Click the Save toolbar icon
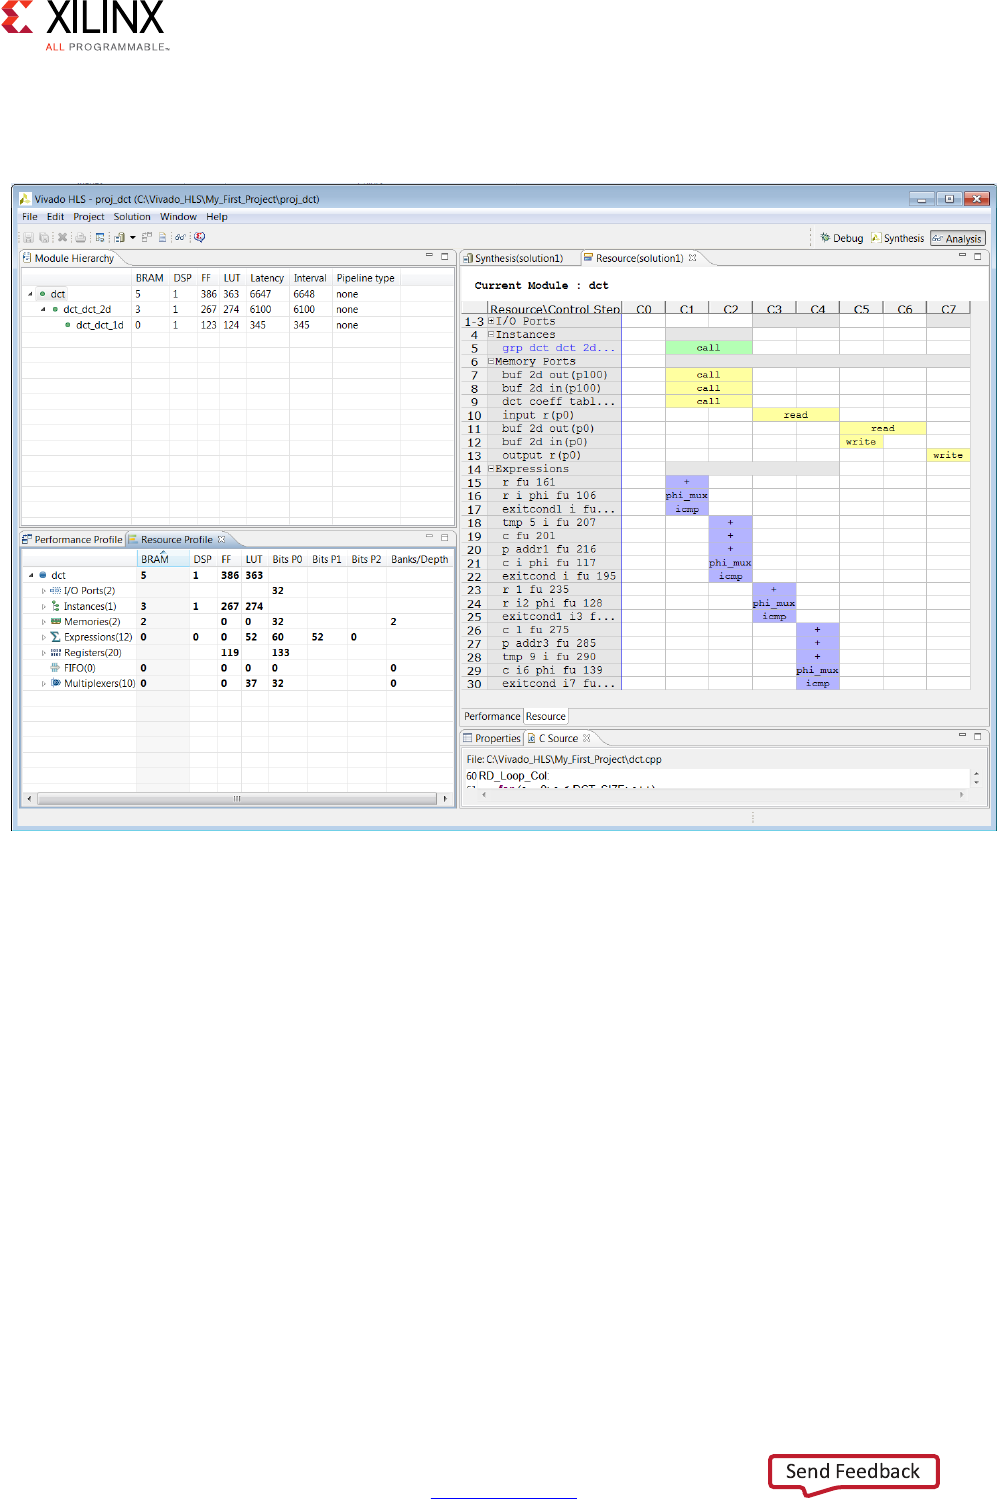 (x=29, y=238)
